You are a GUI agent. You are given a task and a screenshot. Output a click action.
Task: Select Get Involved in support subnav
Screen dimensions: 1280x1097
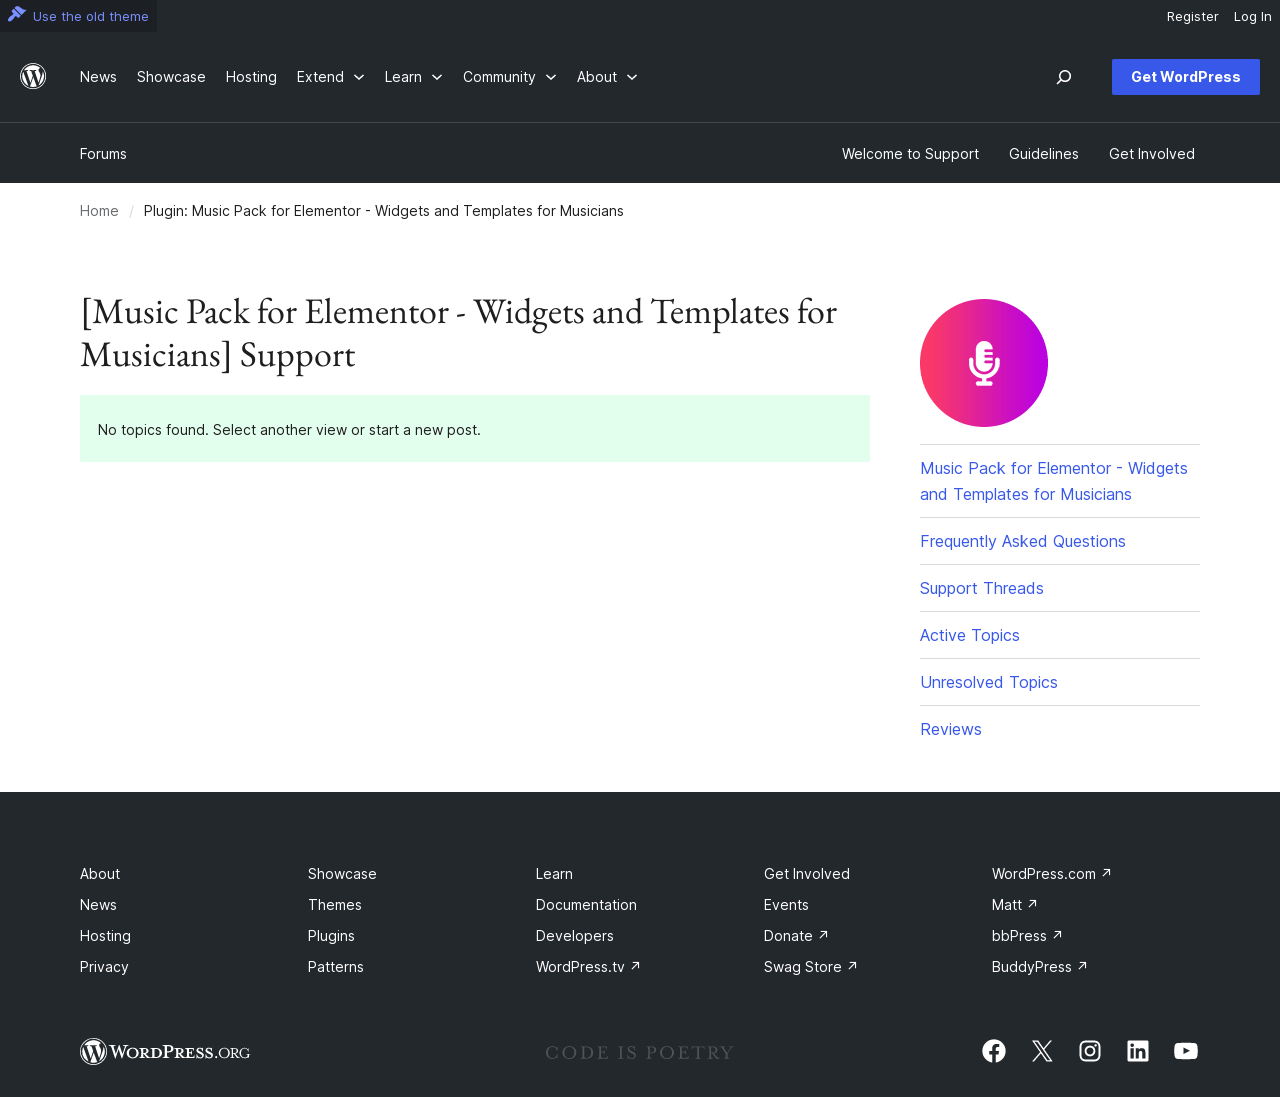point(1151,153)
